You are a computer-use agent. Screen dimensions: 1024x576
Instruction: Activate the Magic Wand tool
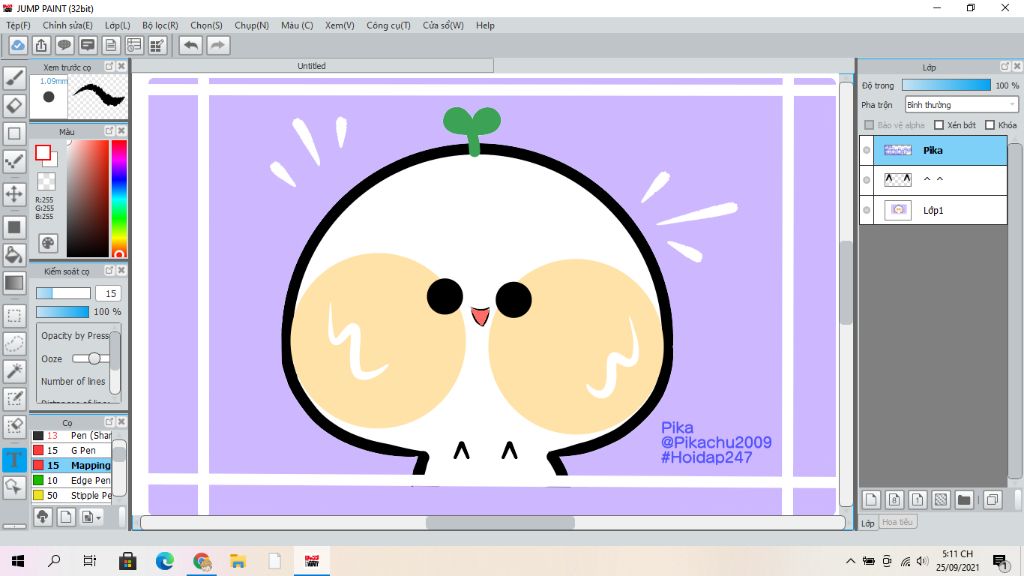point(14,371)
